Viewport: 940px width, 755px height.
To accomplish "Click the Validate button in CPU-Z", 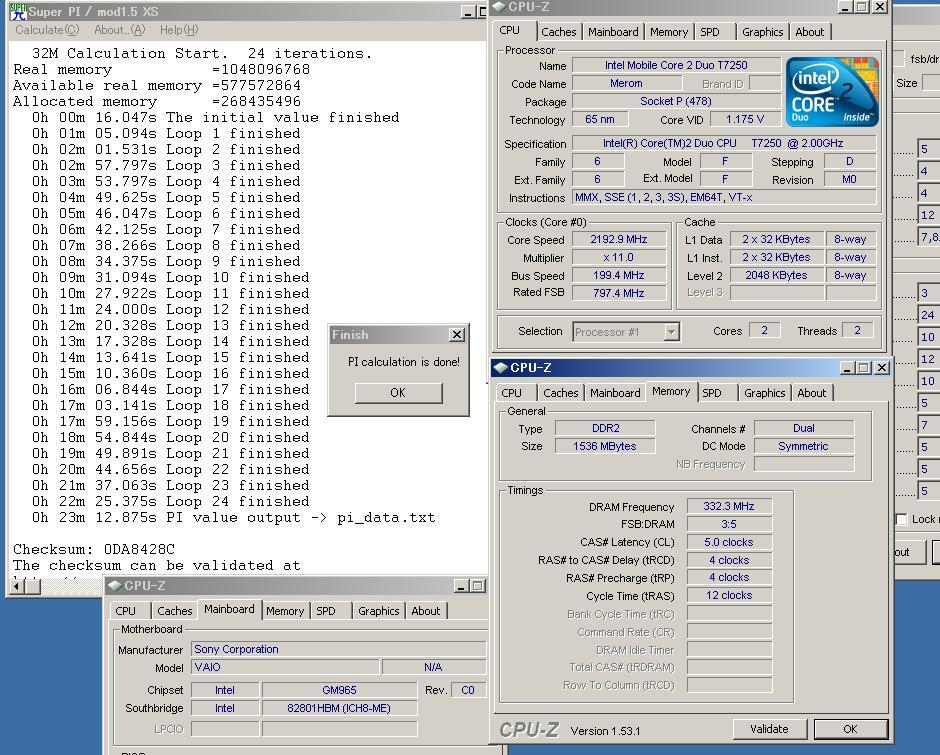I will point(769,729).
